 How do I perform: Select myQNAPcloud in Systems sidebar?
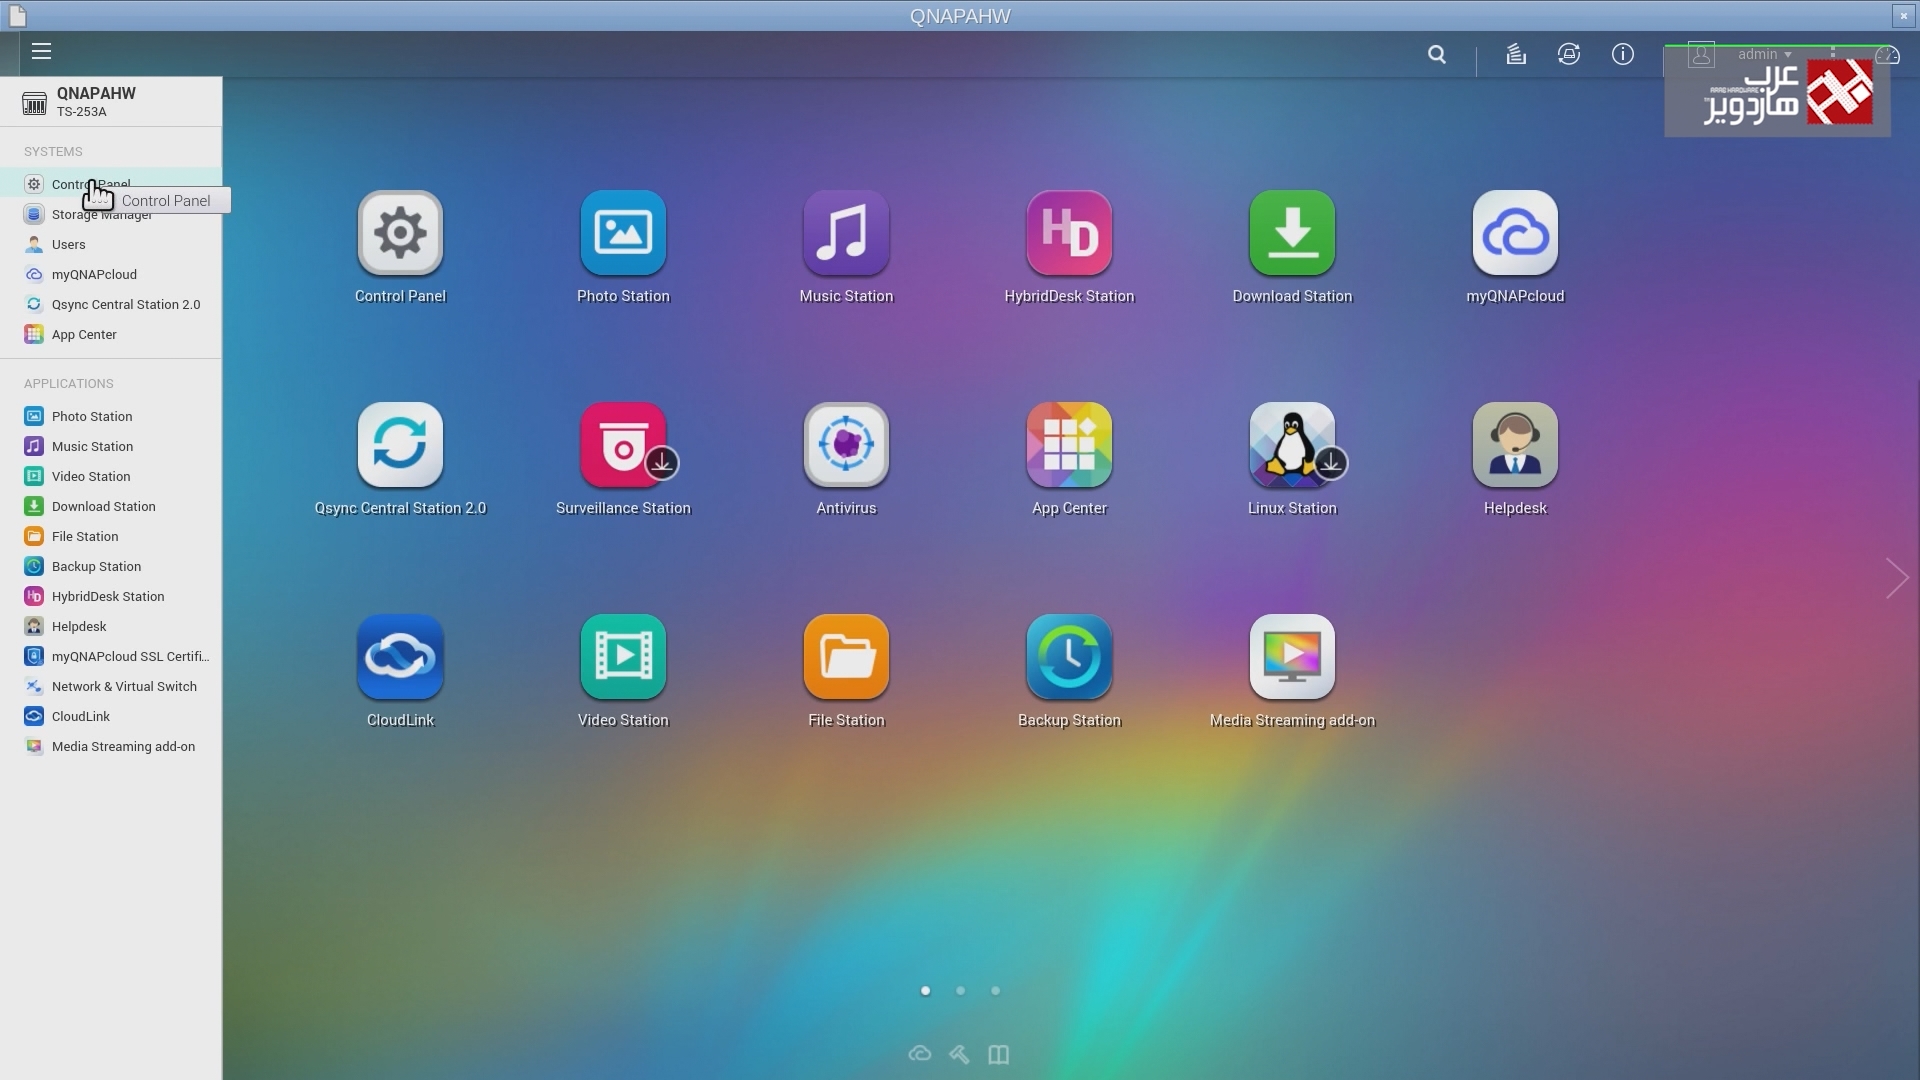[x=111, y=274]
